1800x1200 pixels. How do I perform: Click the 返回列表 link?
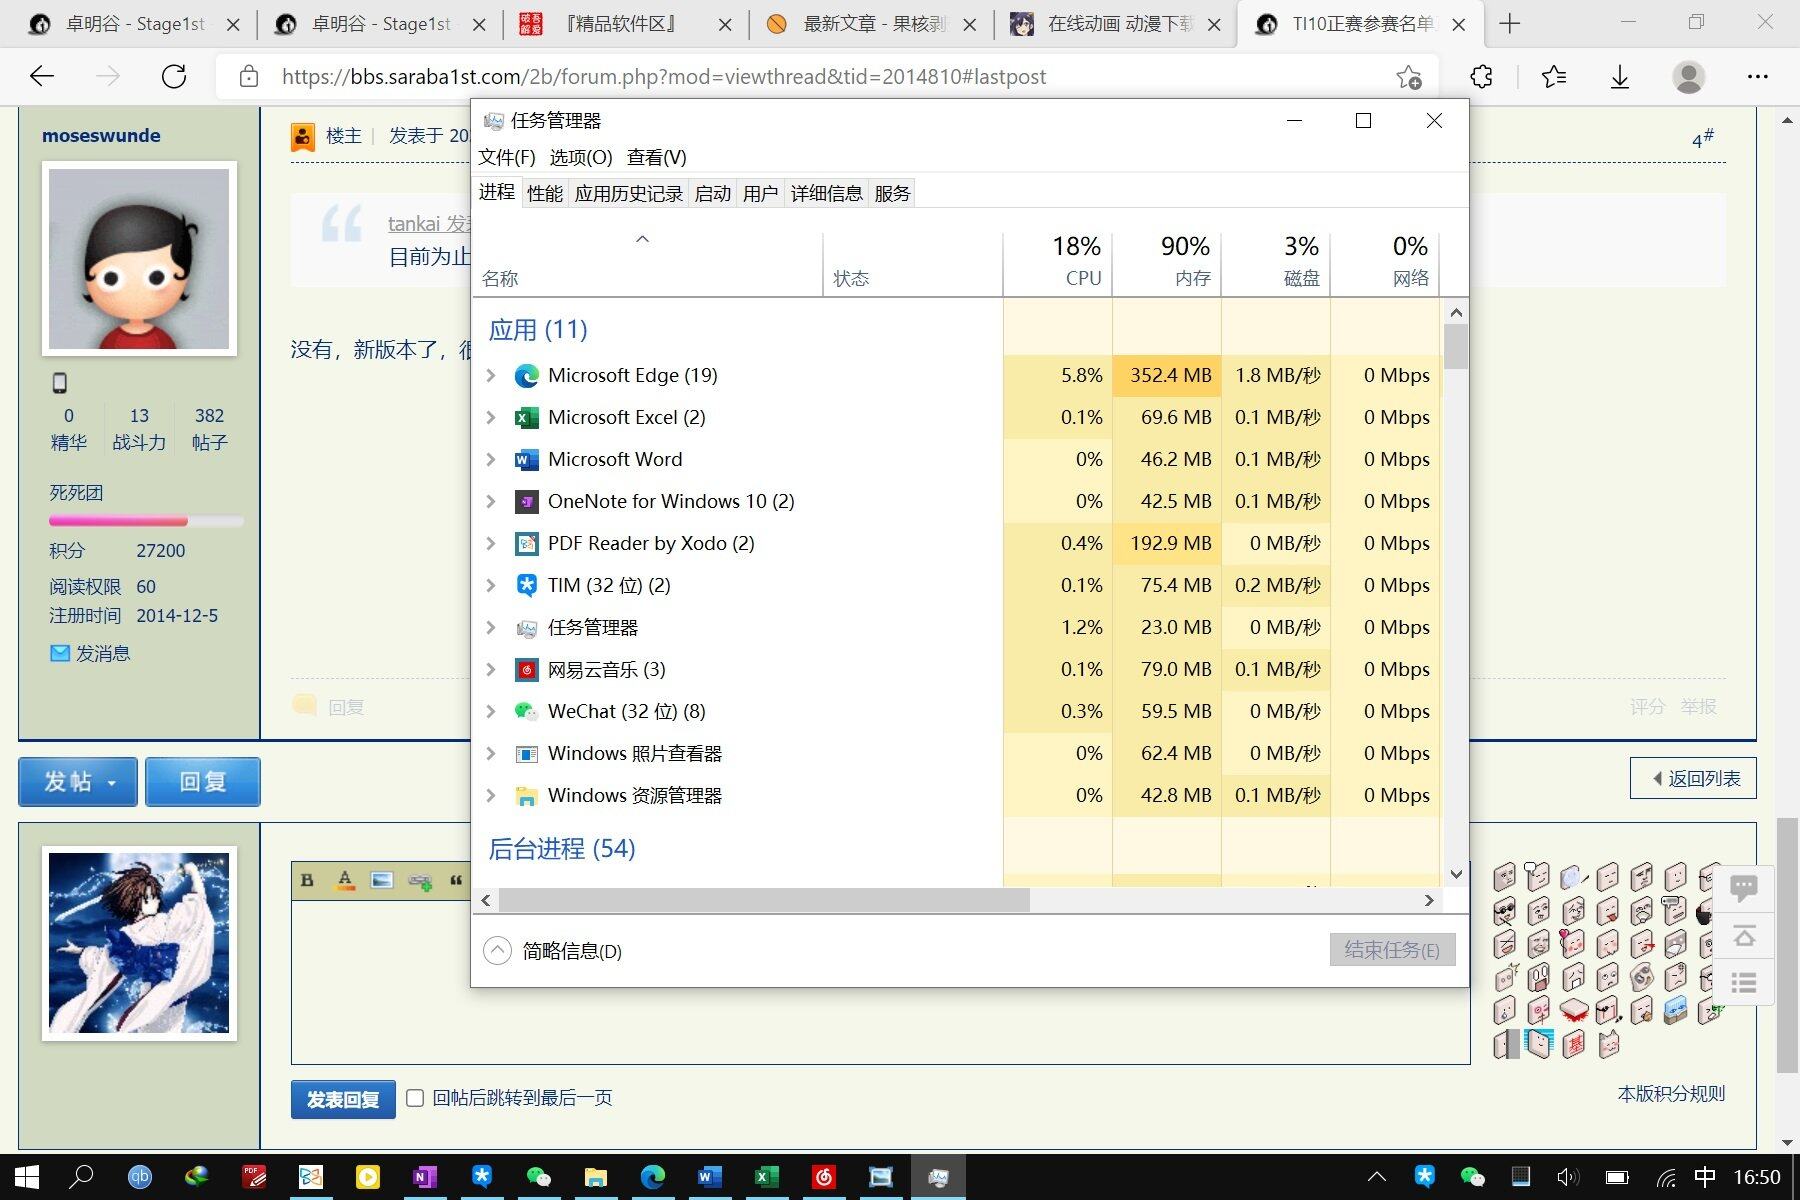tap(1693, 779)
